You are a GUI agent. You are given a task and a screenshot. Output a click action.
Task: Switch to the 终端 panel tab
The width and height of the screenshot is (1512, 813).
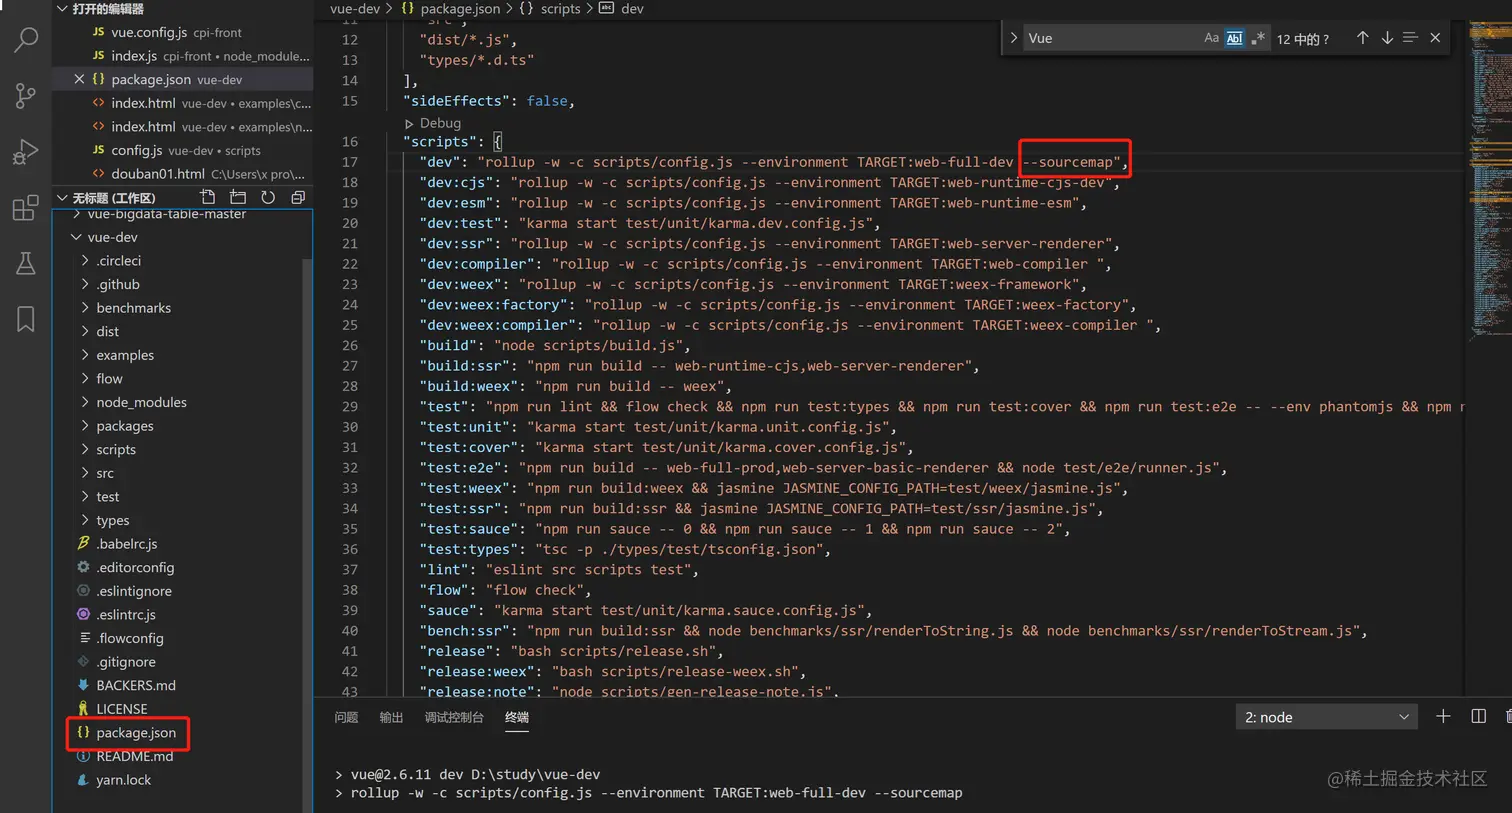point(517,717)
